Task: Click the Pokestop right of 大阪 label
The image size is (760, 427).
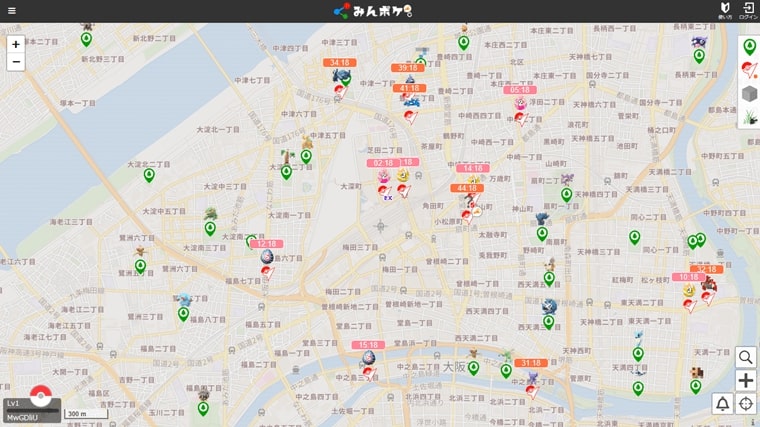Action: 474,368
